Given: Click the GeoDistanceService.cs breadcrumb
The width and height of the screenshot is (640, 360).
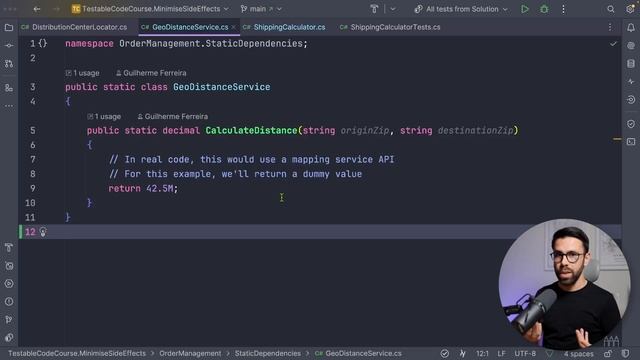Looking at the screenshot, I should coord(359,353).
